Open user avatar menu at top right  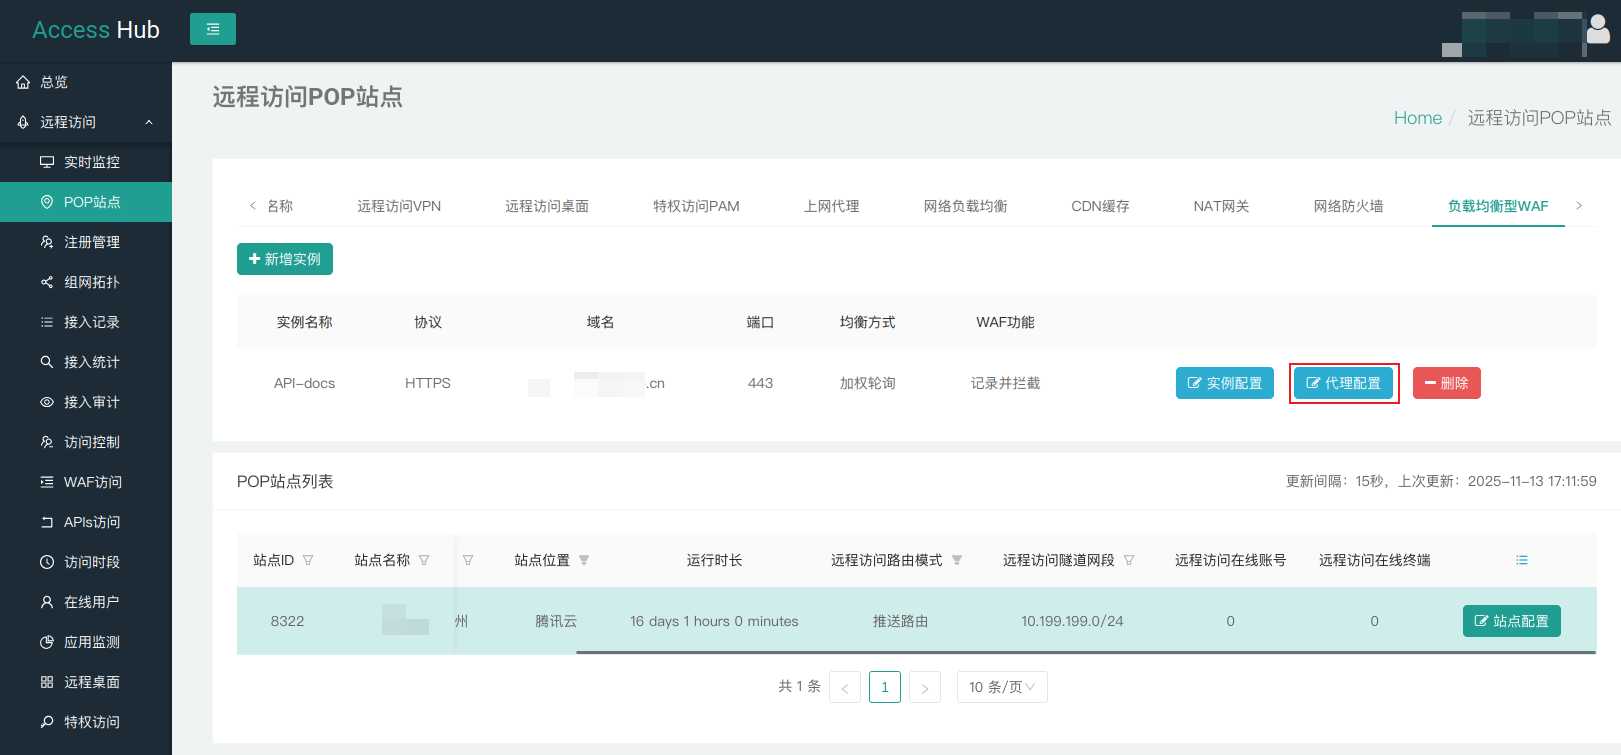pyautogui.click(x=1598, y=29)
